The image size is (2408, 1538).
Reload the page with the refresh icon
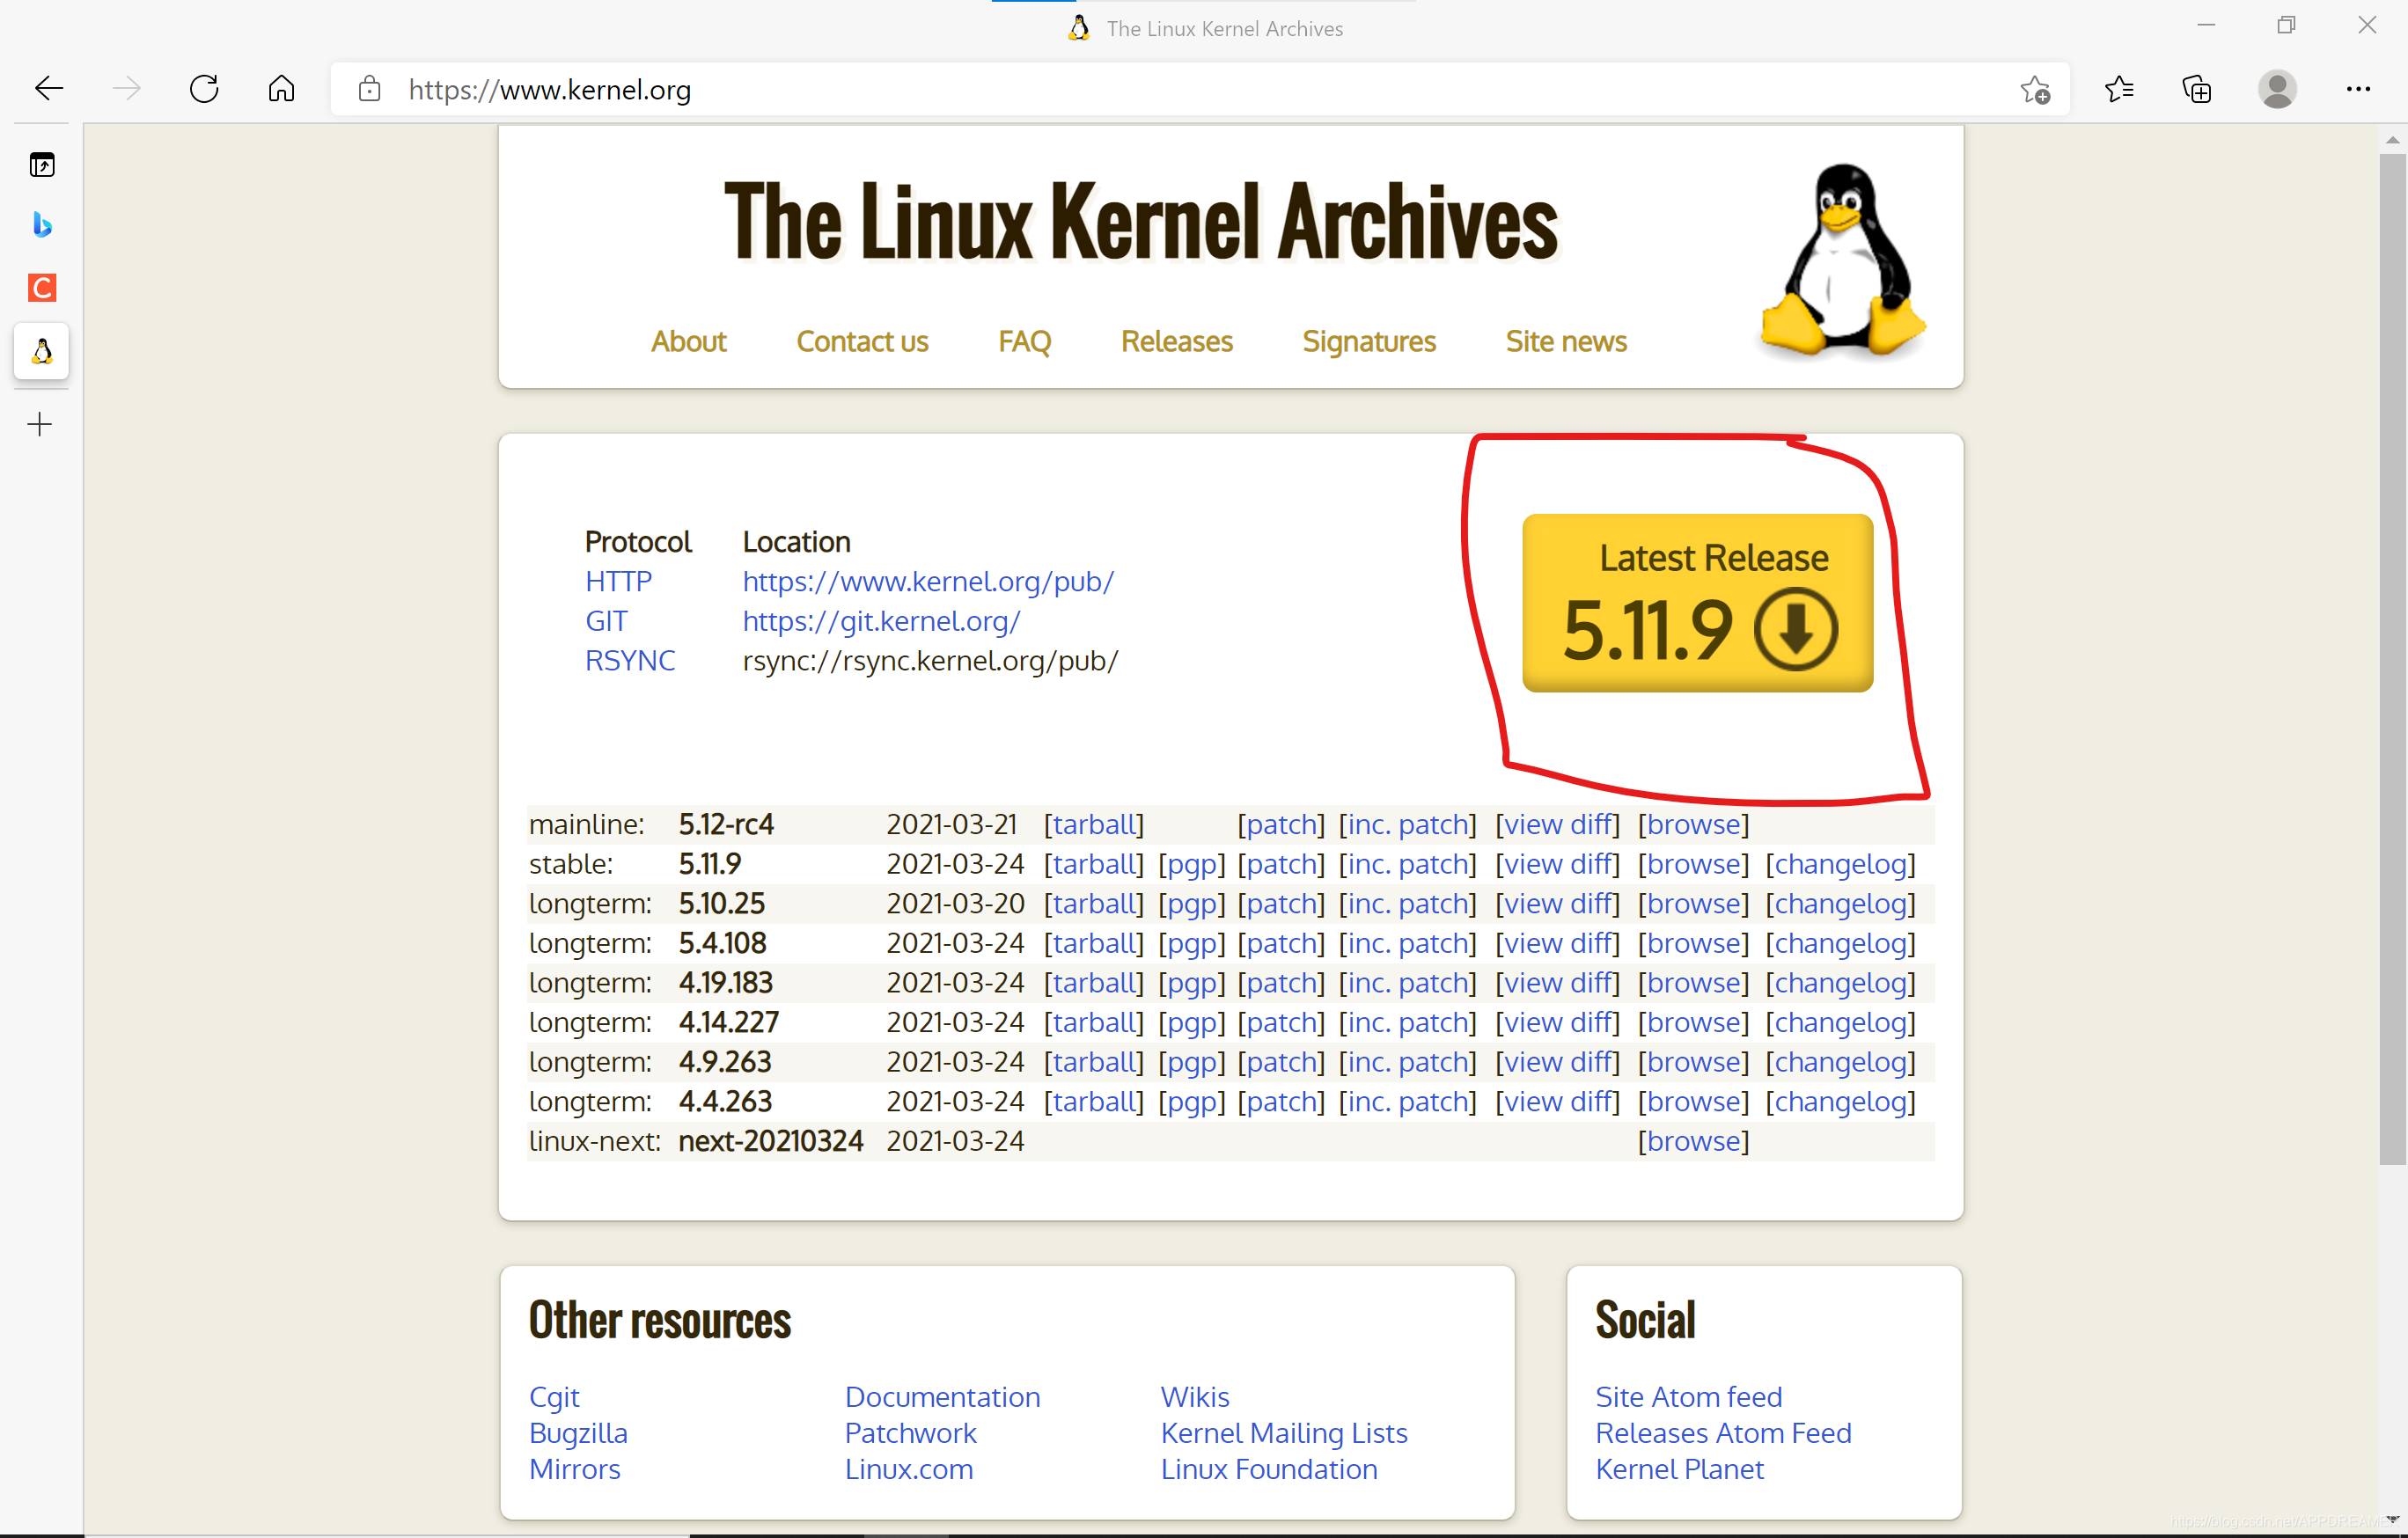point(204,89)
